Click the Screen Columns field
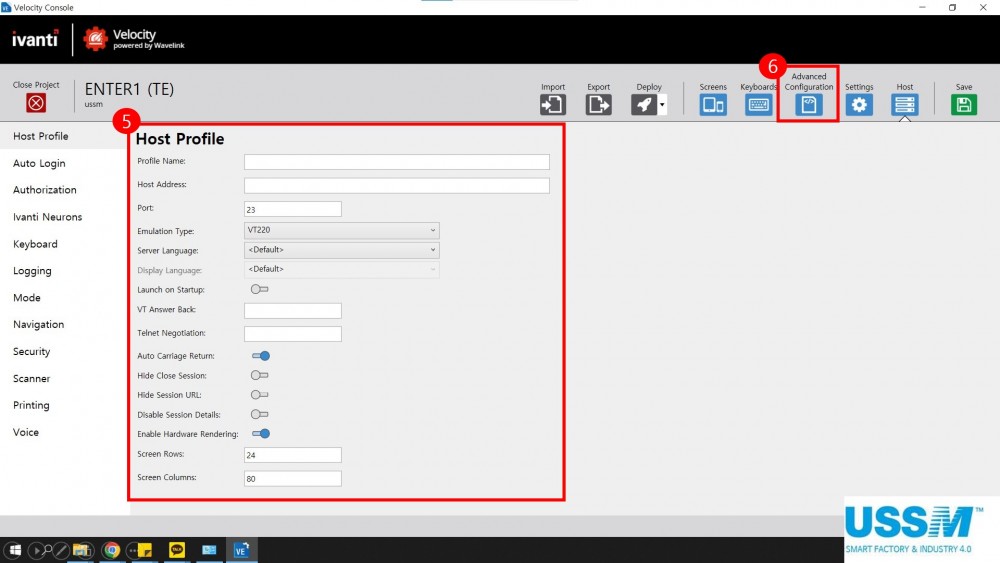The height and width of the screenshot is (563, 1000). pyautogui.click(x=293, y=478)
